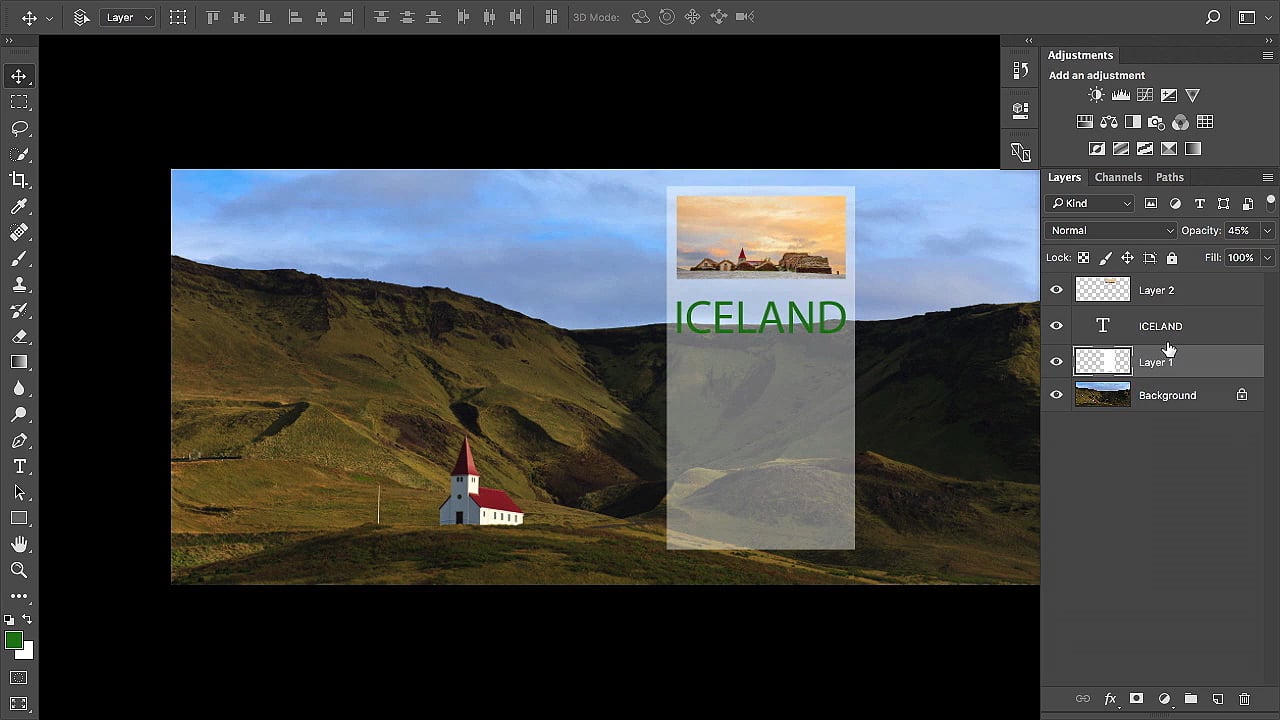Hide the Layer 2 layer
Screen dimensions: 1280x720
coord(1056,290)
